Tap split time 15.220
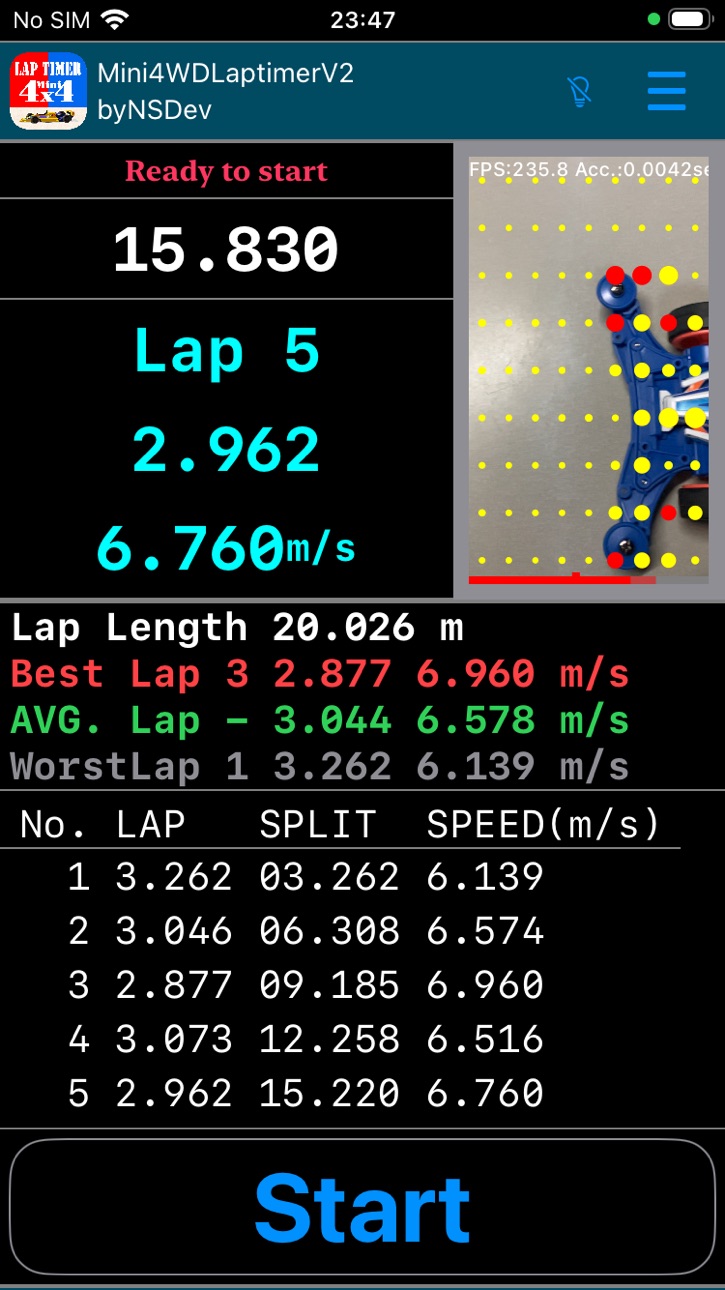 [x=329, y=1093]
